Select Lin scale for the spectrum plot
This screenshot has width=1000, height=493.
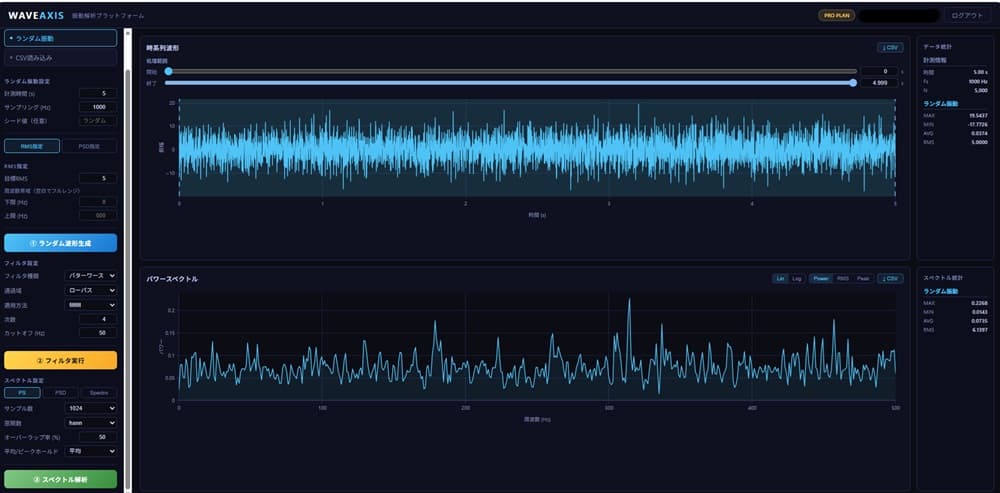[780, 279]
